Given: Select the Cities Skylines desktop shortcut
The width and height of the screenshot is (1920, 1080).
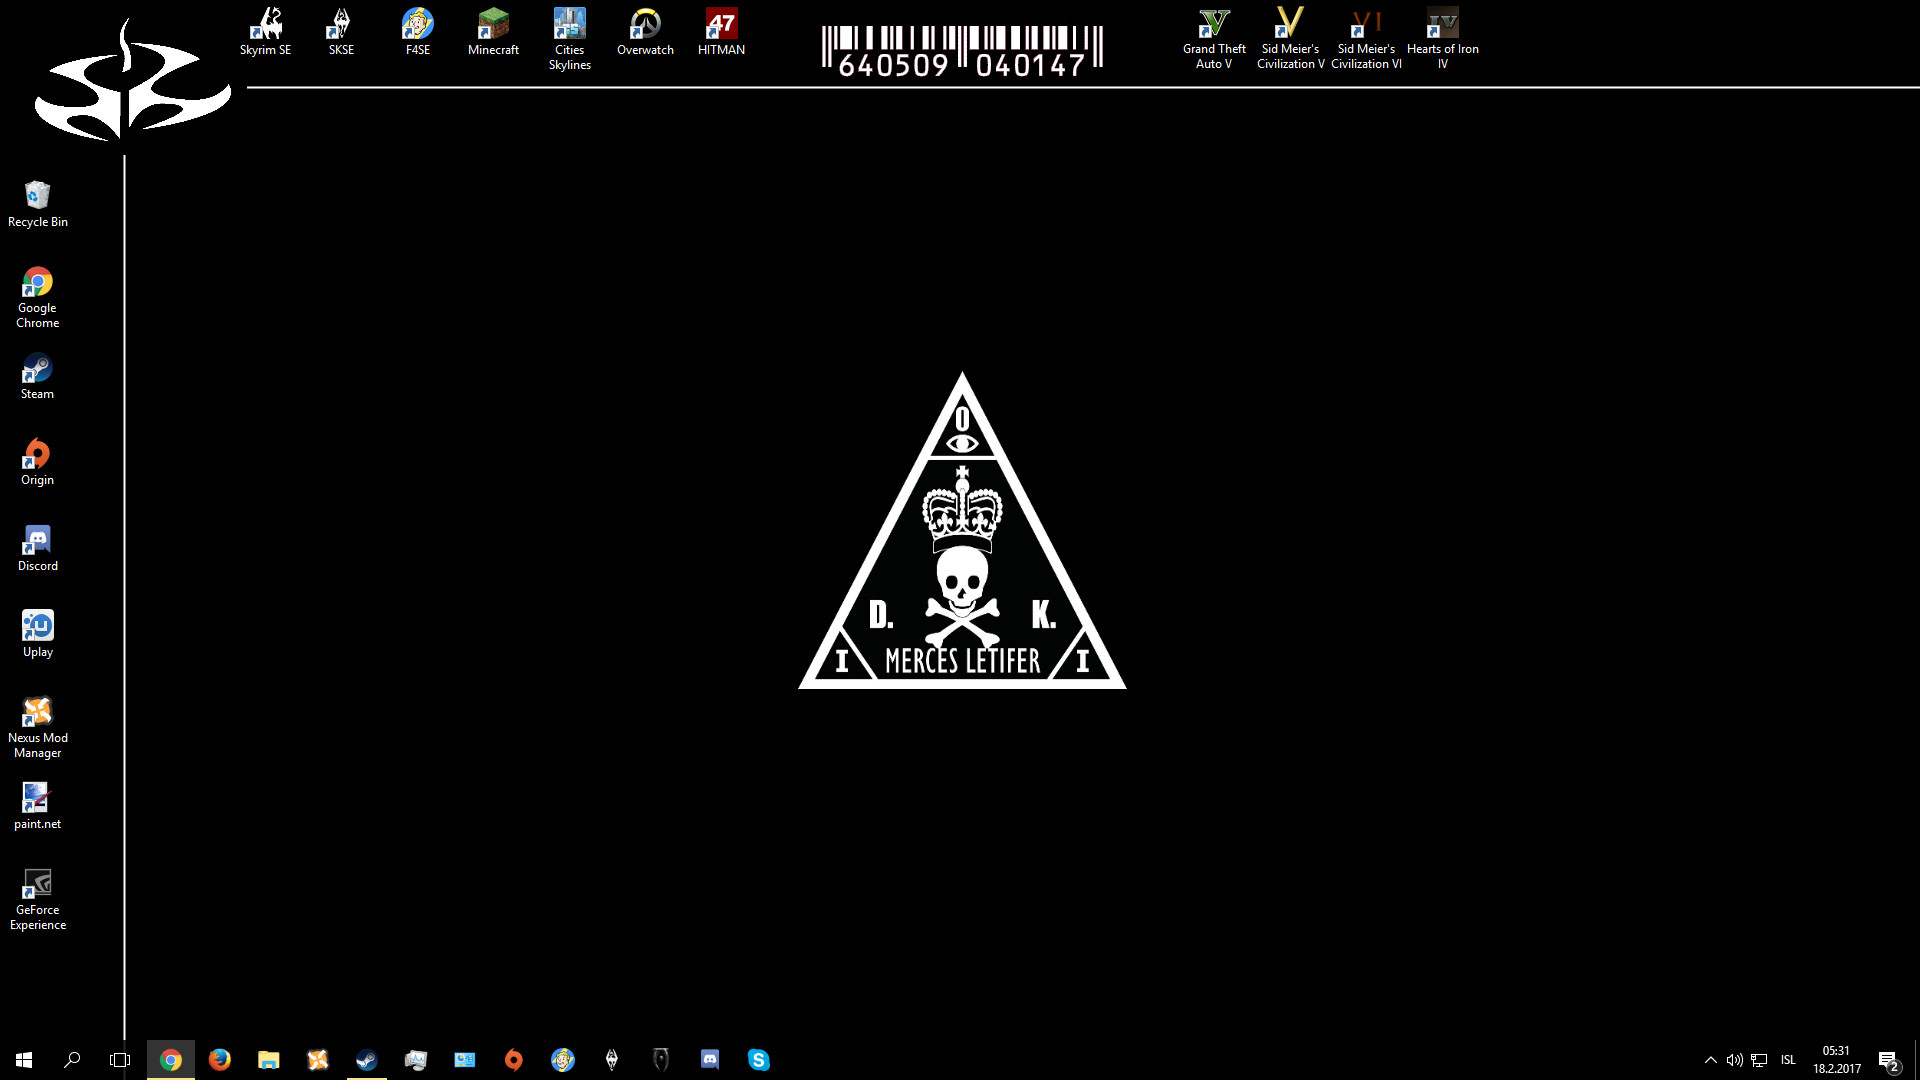Looking at the screenshot, I should pyautogui.click(x=569, y=39).
